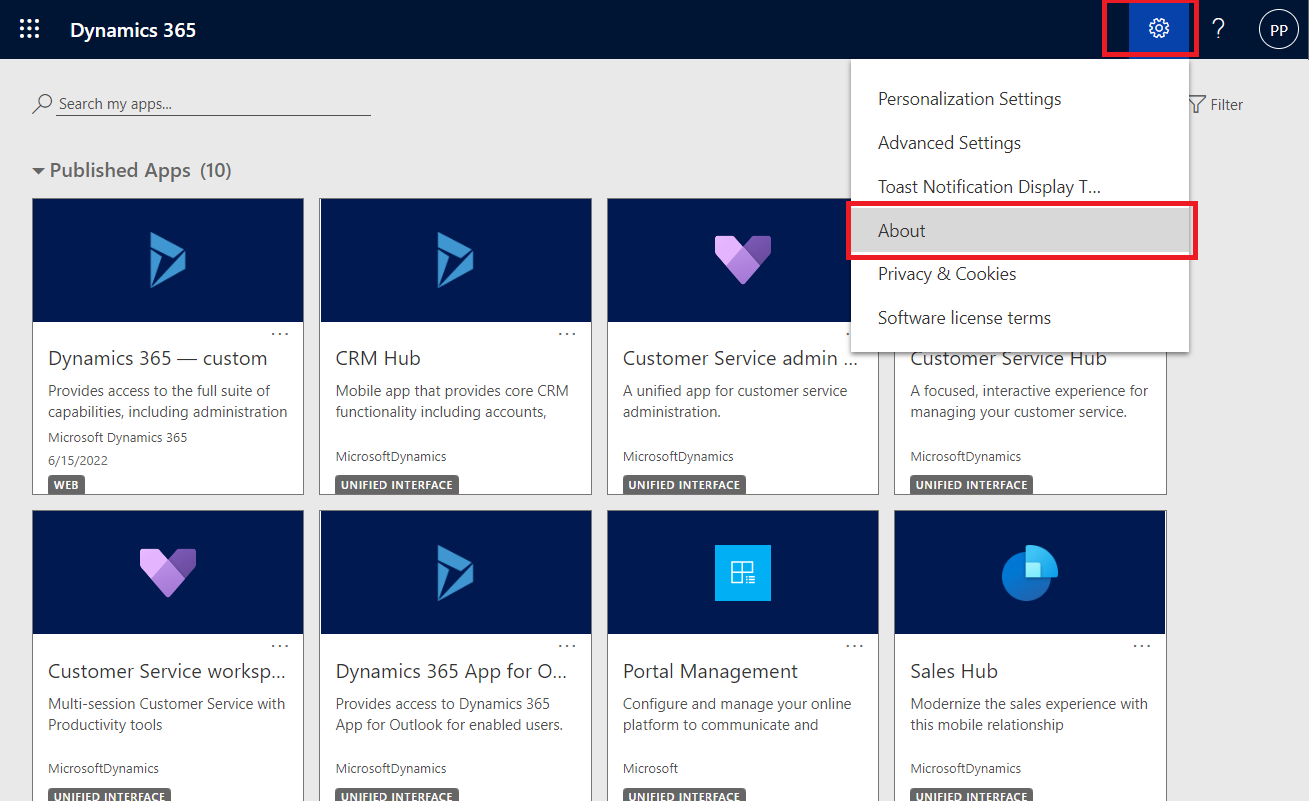Open more options for Dynamics 365 App for Outlook
The image size is (1309, 801).
click(x=567, y=646)
